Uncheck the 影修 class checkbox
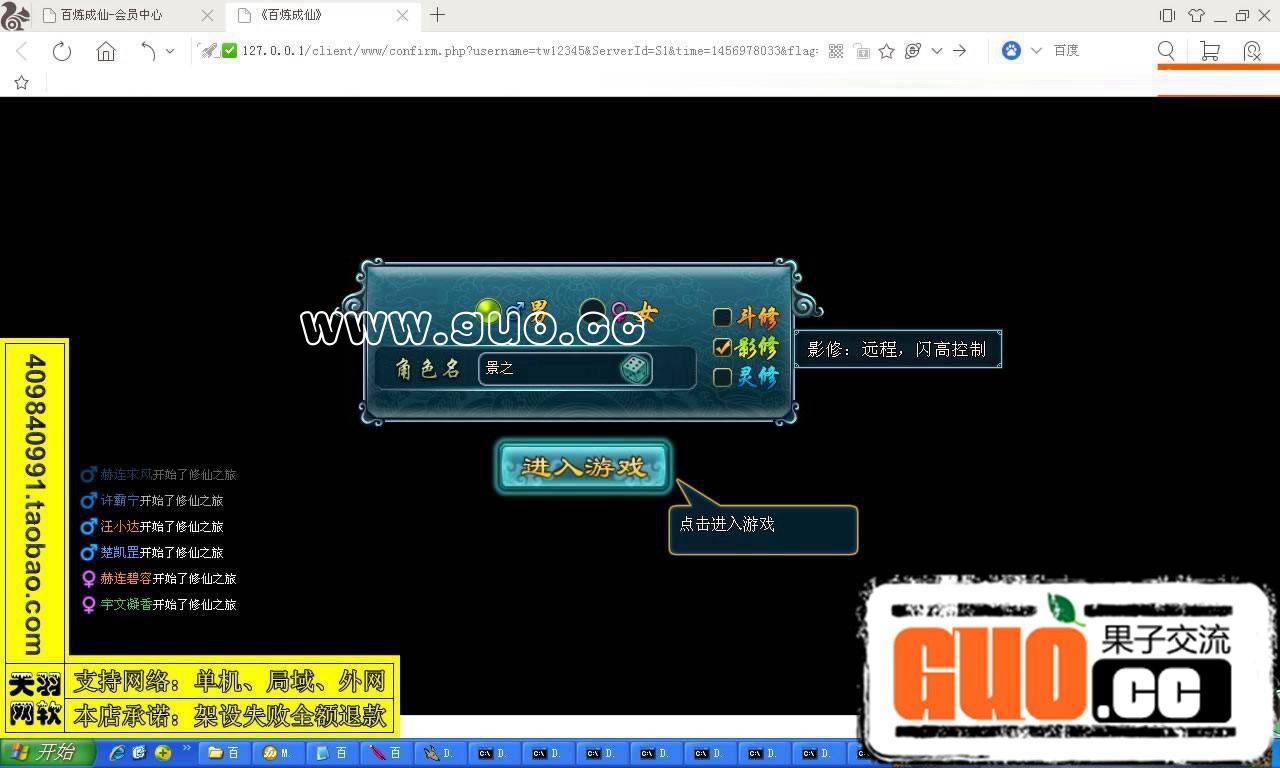Image resolution: width=1280 pixels, height=768 pixels. click(722, 347)
